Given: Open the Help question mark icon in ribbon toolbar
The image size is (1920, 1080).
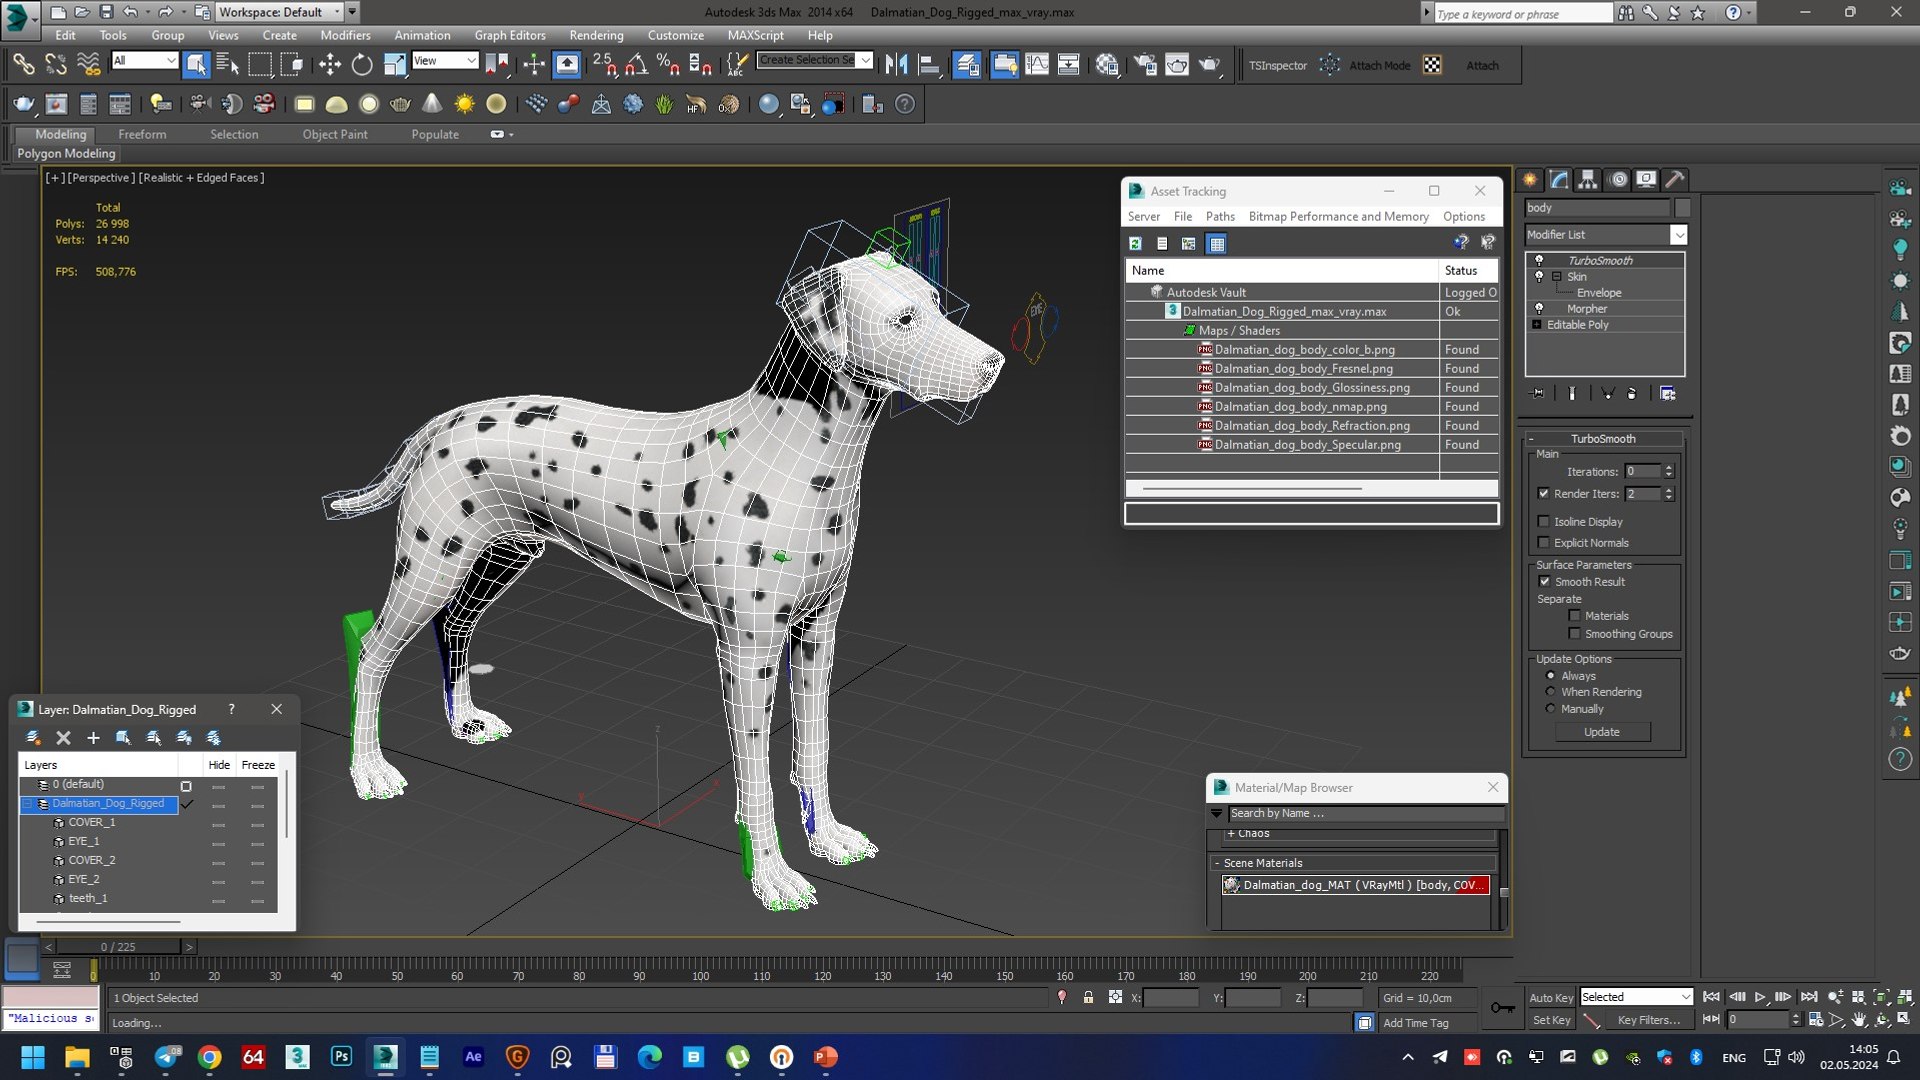Looking at the screenshot, I should (905, 104).
